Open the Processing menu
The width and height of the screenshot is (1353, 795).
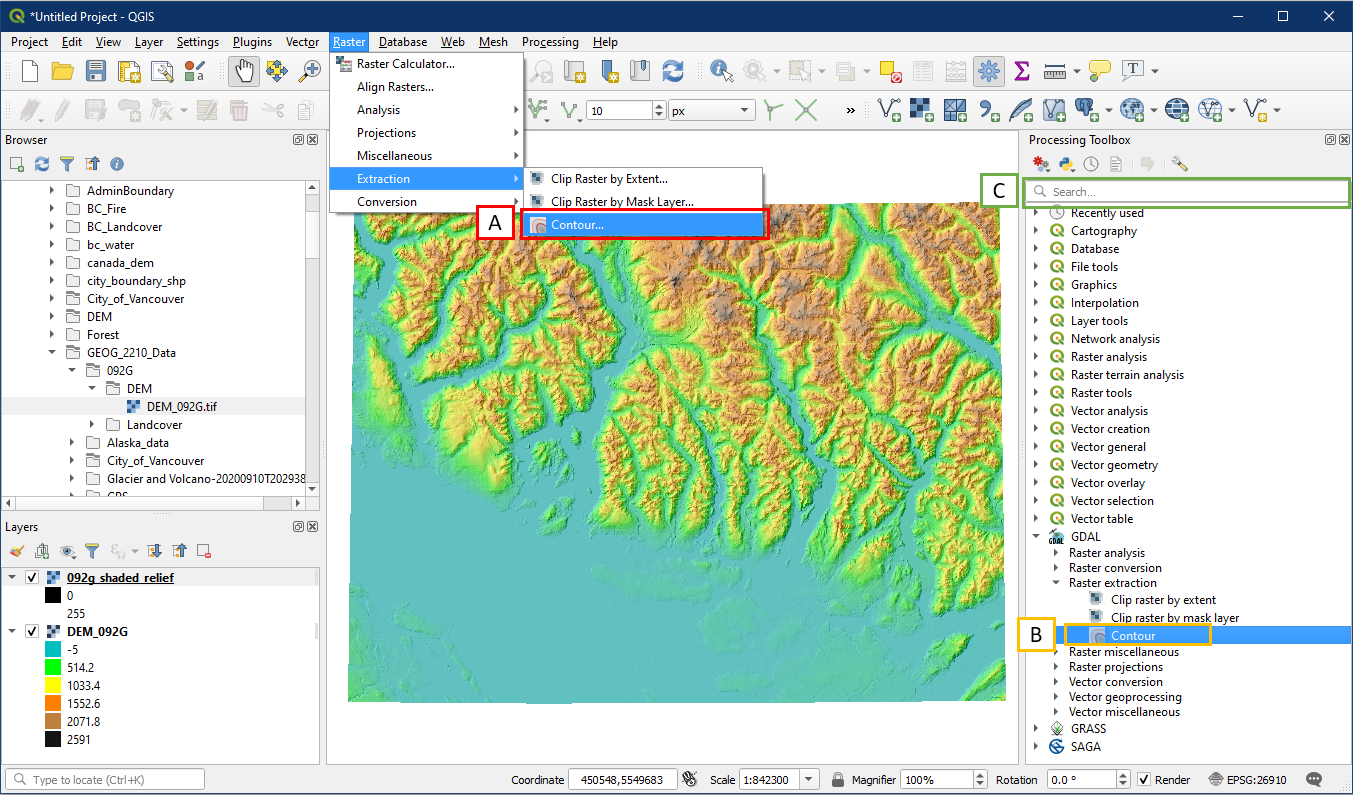coord(550,42)
